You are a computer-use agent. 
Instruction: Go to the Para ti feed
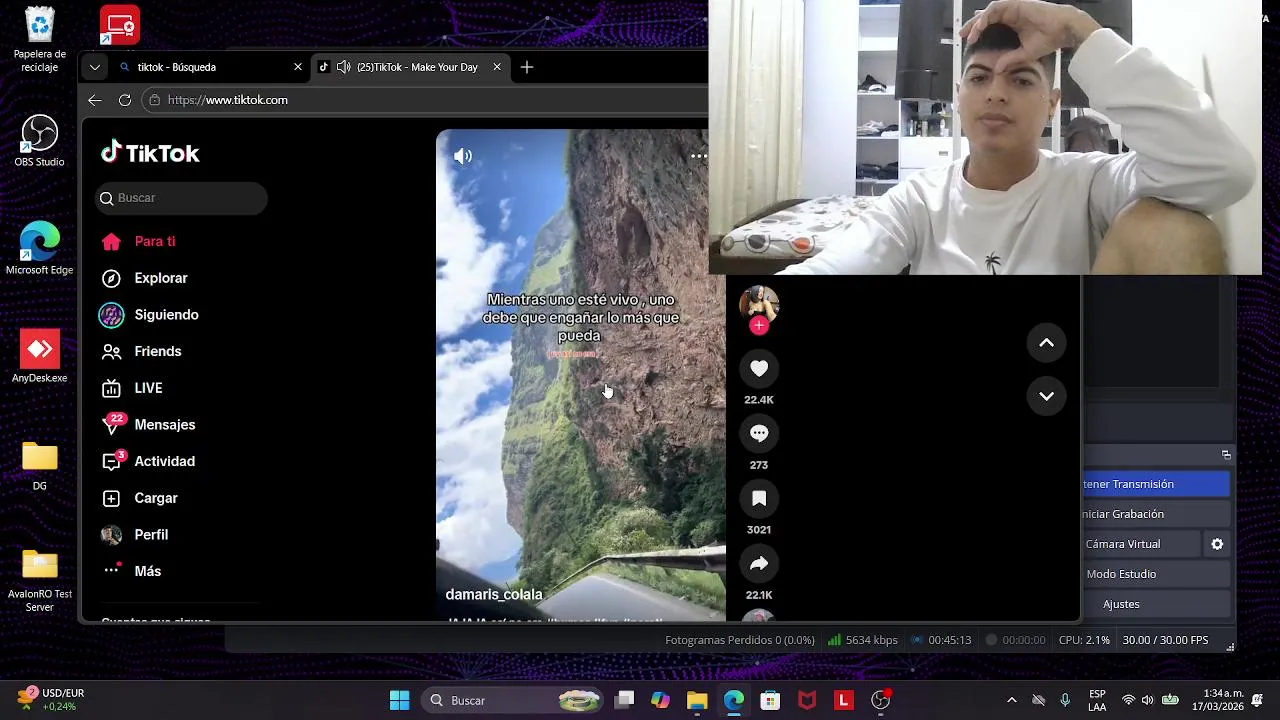tap(139, 241)
